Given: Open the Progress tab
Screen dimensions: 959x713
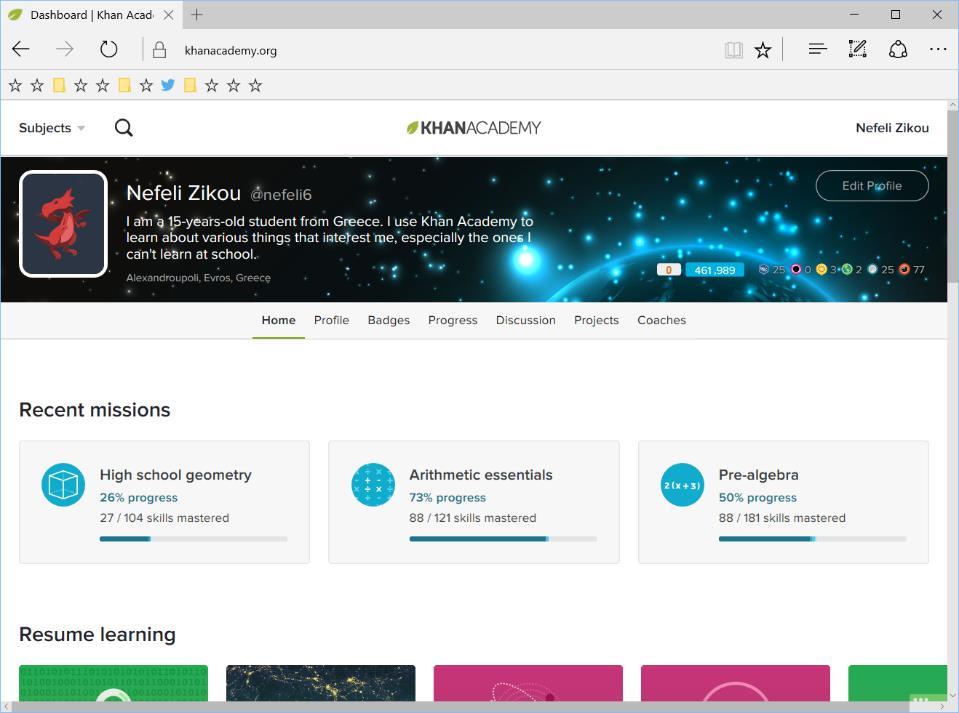Looking at the screenshot, I should 453,320.
